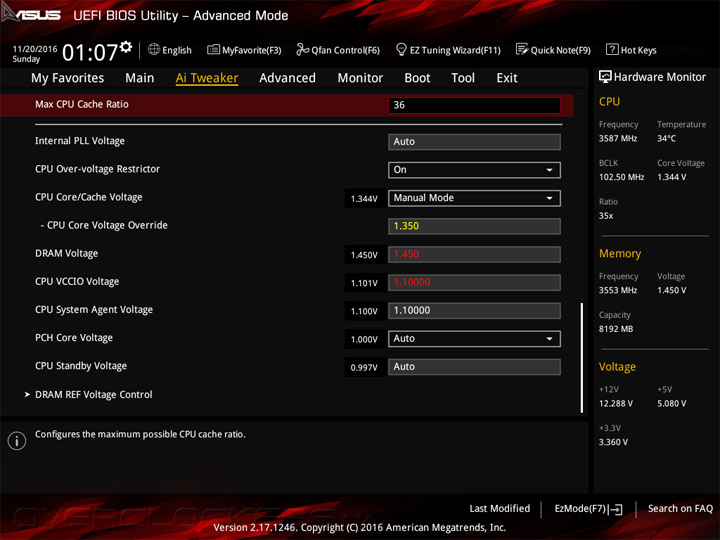
Task: Open the Tool tab
Action: [463, 78]
